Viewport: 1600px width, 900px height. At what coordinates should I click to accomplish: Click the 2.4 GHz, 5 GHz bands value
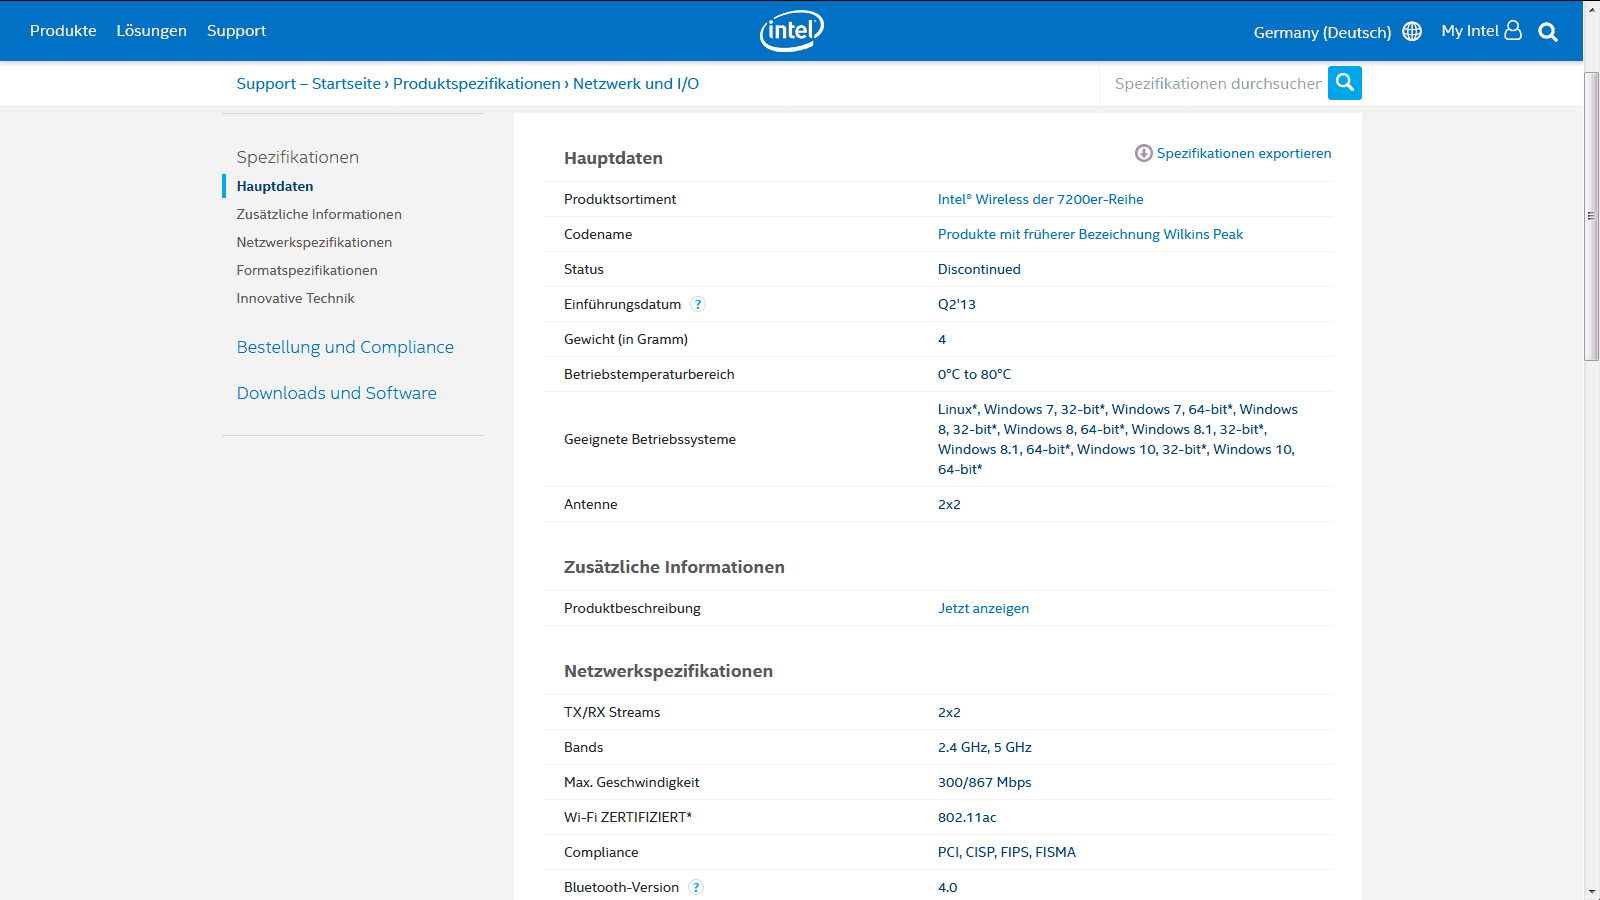click(984, 747)
